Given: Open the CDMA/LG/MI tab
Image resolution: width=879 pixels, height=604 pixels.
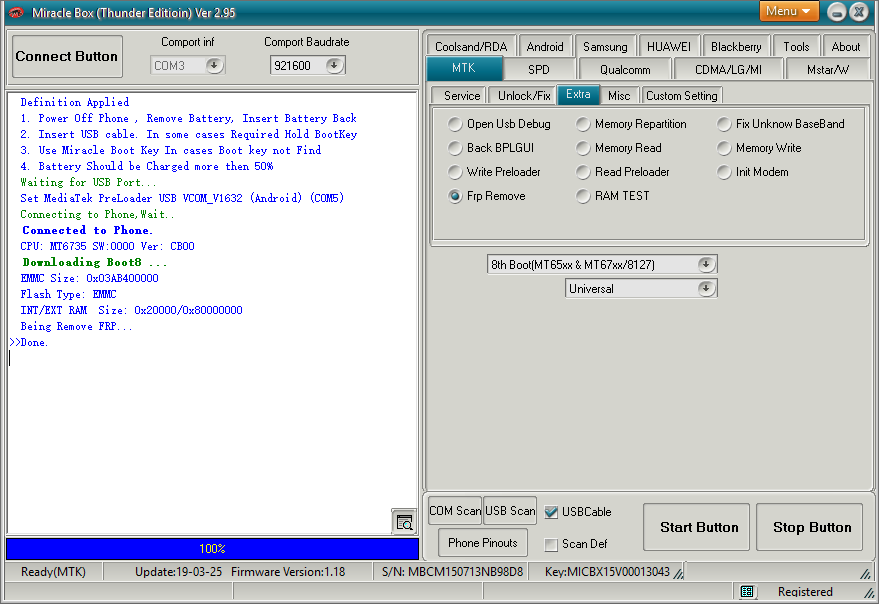Looking at the screenshot, I should [728, 70].
